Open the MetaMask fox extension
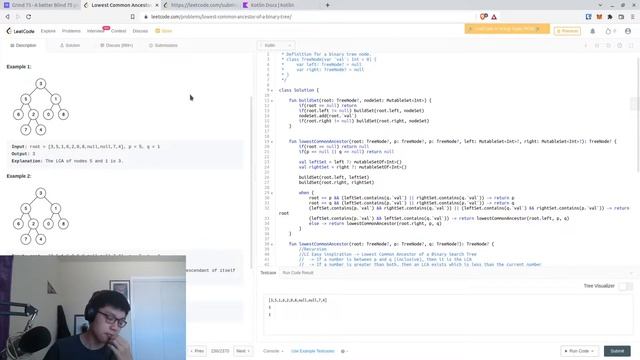This screenshot has height=360, width=640. 599,17
